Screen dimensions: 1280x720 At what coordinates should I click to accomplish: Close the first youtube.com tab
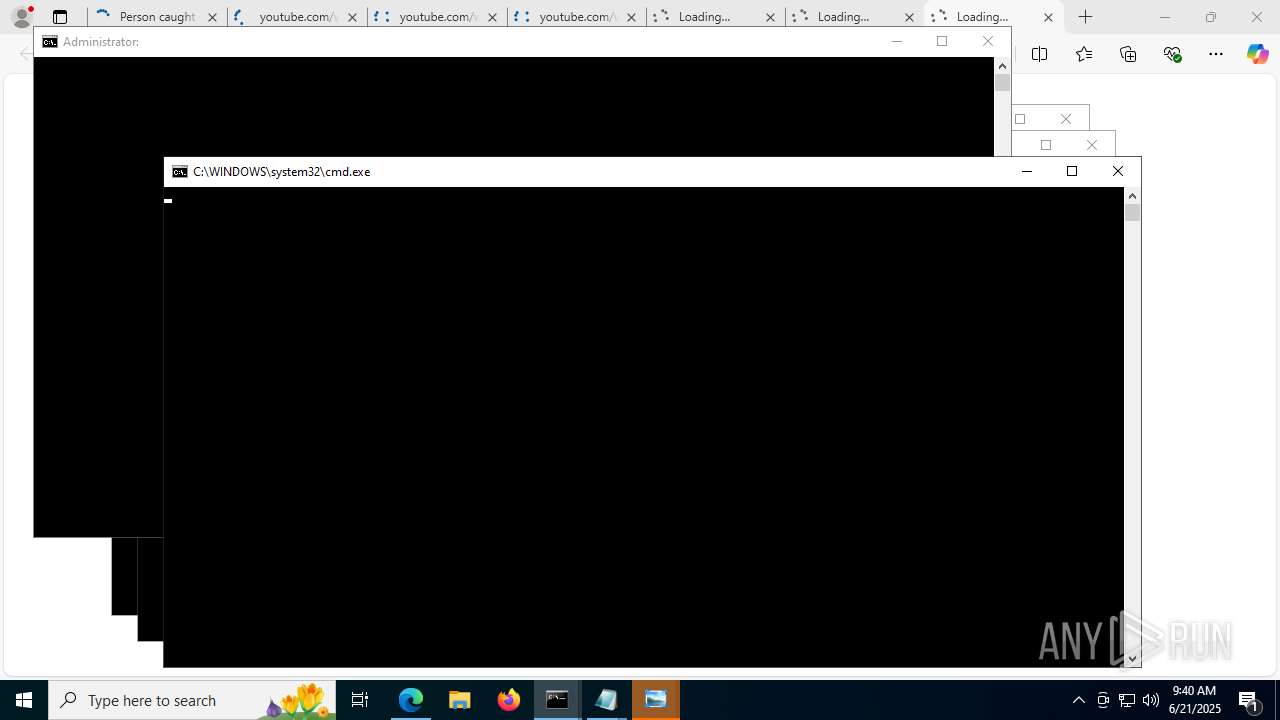(x=352, y=17)
